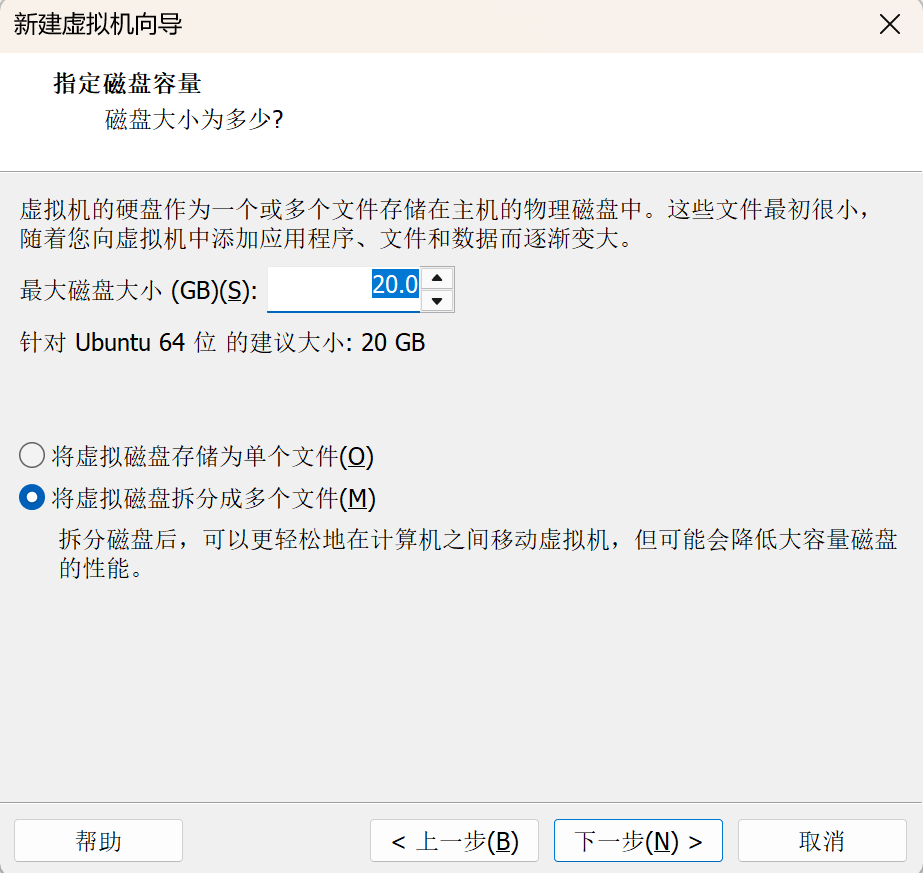
Task: Dismiss the wizard with the X button
Action: coord(889,24)
